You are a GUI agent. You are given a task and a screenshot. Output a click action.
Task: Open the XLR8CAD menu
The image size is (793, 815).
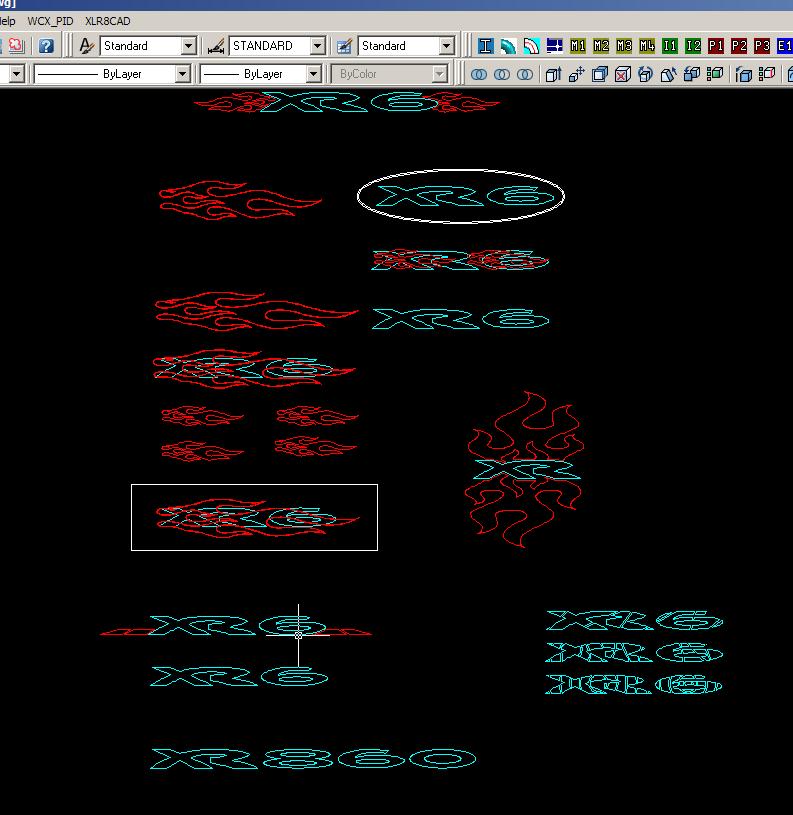click(x=108, y=20)
